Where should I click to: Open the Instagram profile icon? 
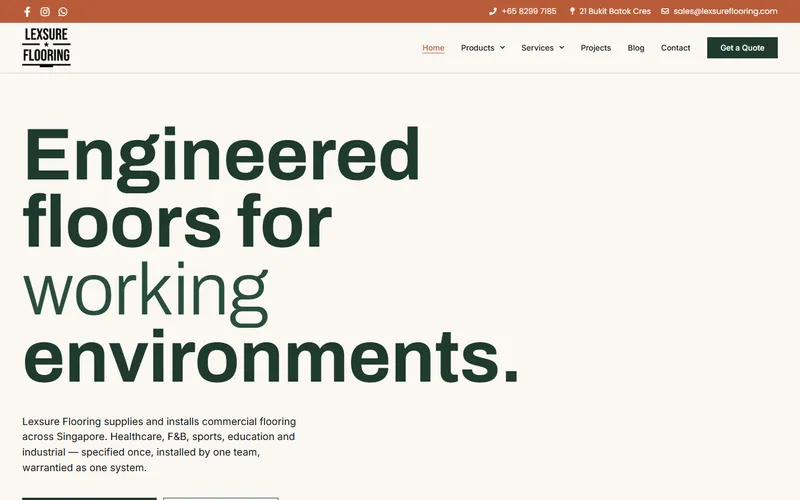(45, 11)
